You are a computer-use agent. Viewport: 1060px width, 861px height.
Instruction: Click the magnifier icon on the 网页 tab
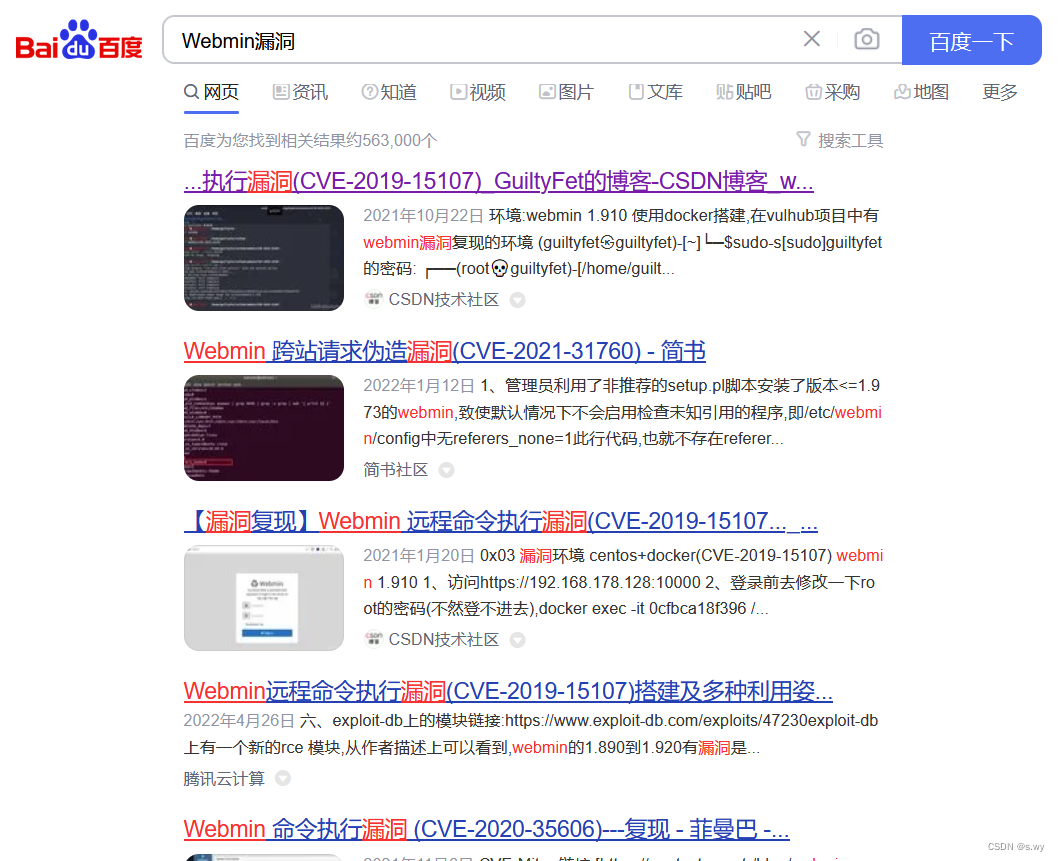coord(192,91)
